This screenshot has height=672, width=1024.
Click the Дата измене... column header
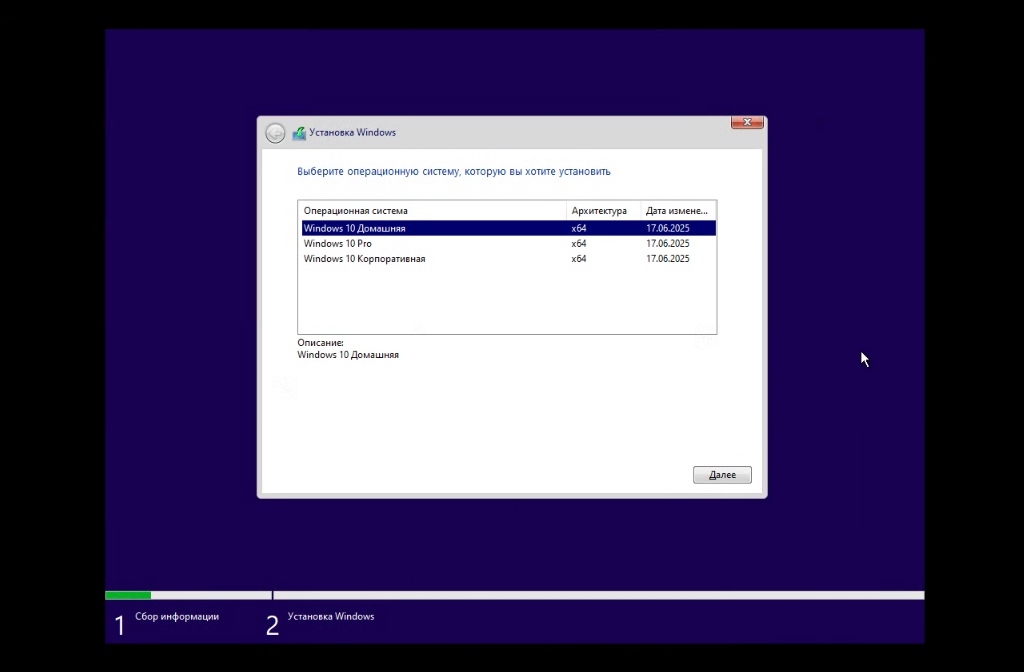678,211
